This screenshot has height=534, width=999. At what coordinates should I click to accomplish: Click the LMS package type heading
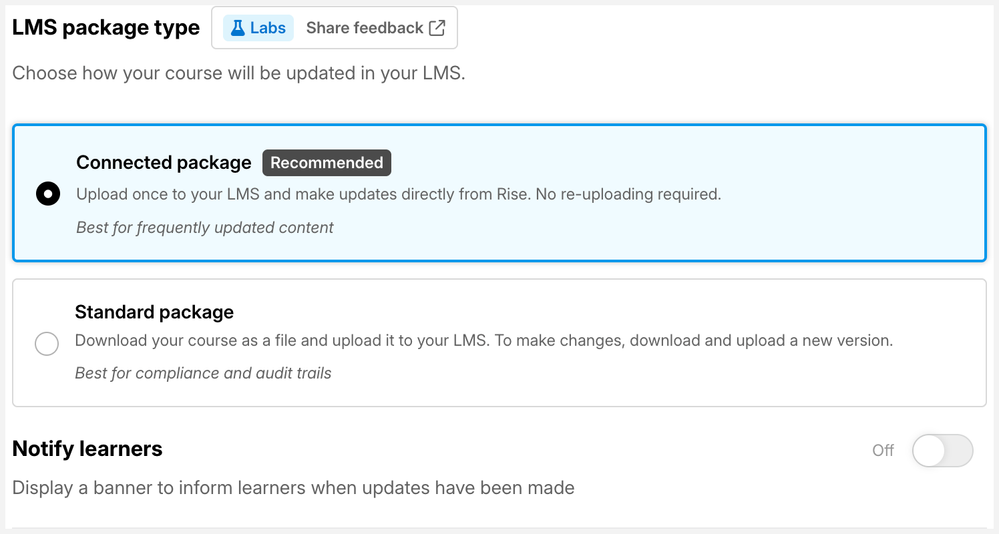[x=106, y=28]
